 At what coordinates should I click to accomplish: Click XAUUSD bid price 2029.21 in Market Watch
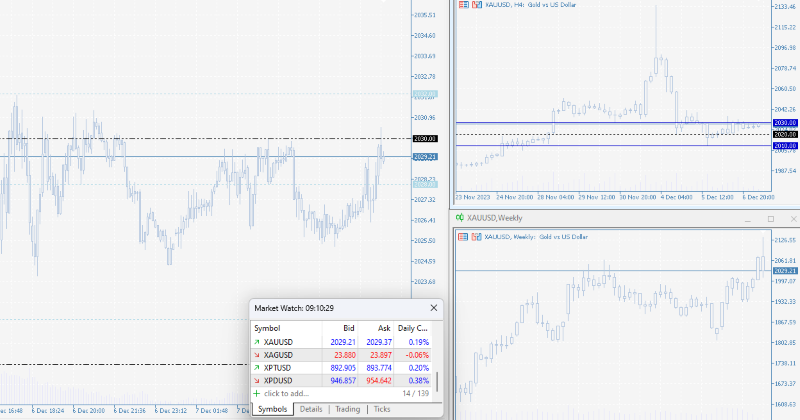coord(343,342)
